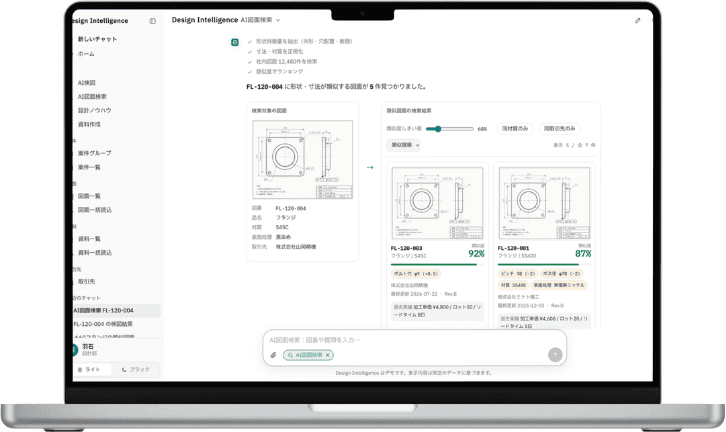Go to ホーム in the sidebar
This screenshot has width=726, height=432.
86,54
